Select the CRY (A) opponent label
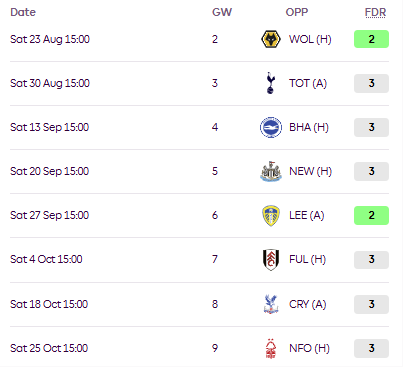The width and height of the screenshot is (403, 367). [307, 304]
